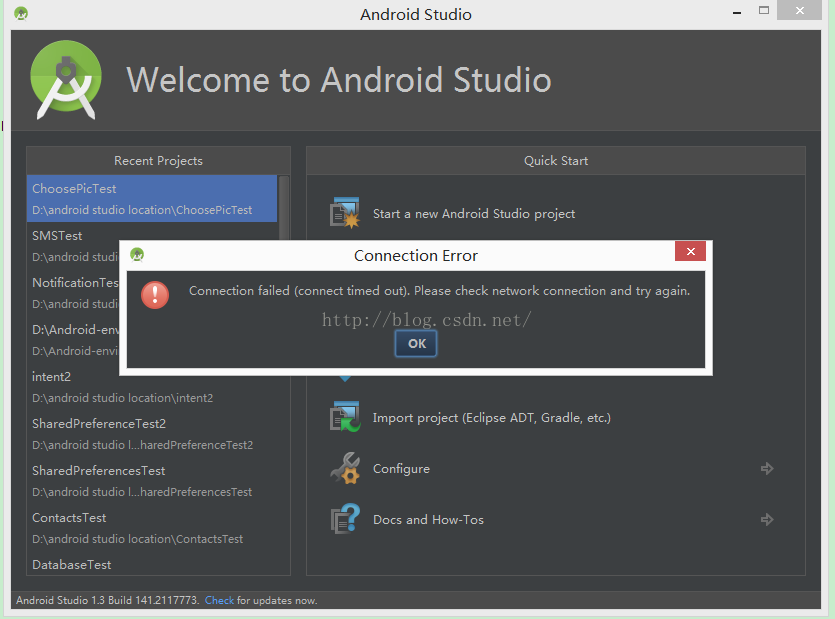This screenshot has height=619, width=835.
Task: Click path 'D:\android studio location\intent2'
Action: (x=122, y=398)
